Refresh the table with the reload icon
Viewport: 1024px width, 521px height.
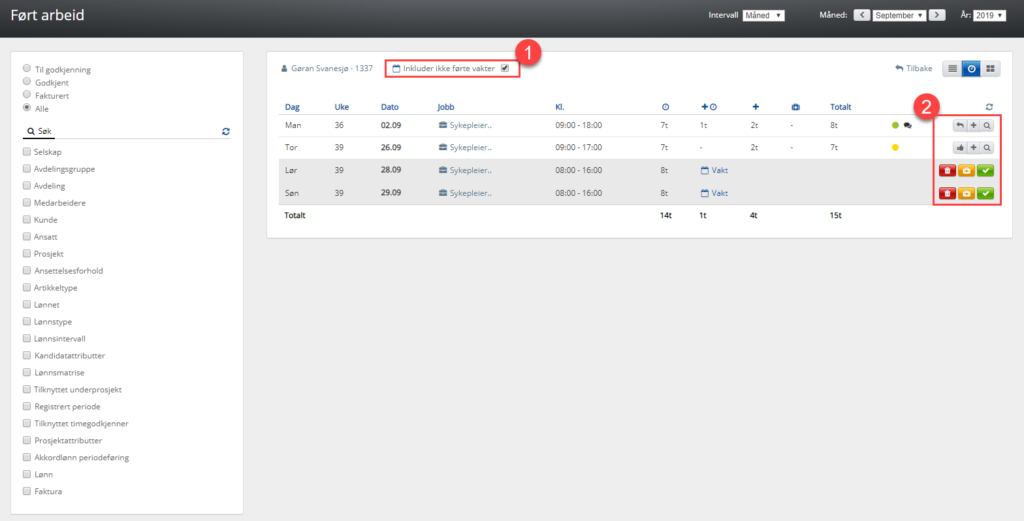click(989, 107)
